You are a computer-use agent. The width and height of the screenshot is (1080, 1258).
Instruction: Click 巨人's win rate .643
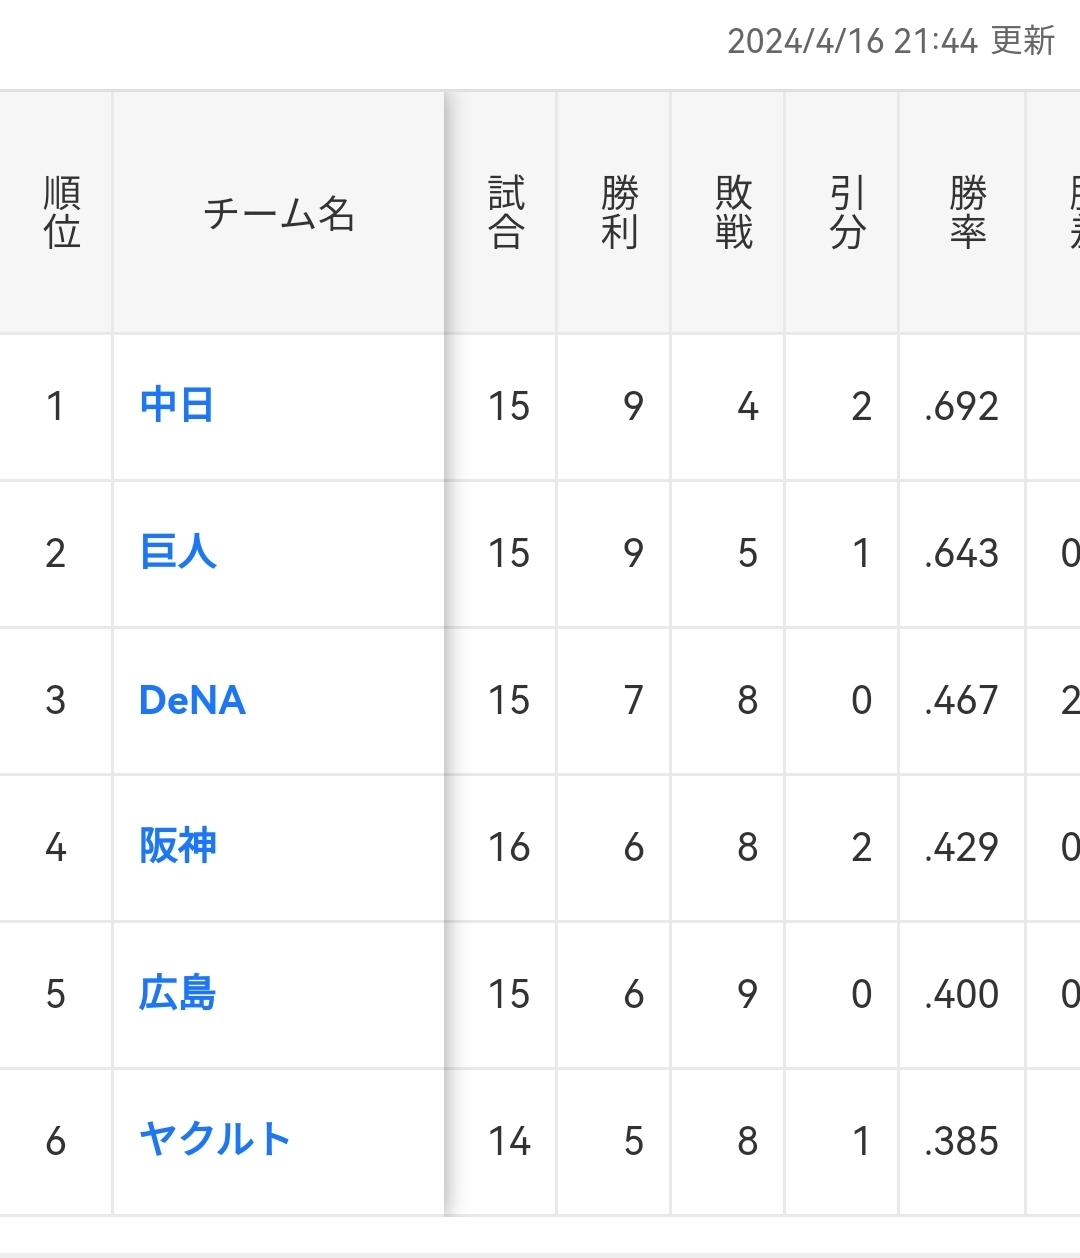[961, 554]
